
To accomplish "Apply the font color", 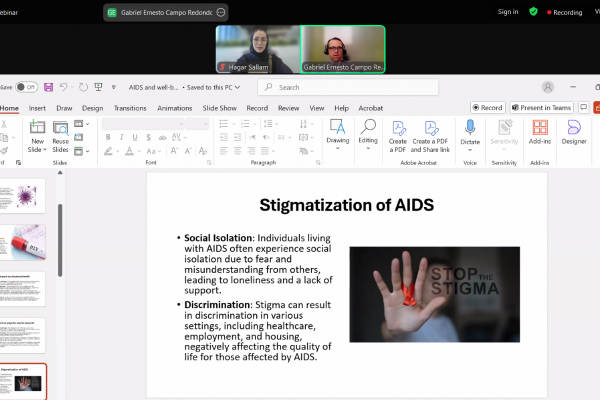I will click(129, 151).
